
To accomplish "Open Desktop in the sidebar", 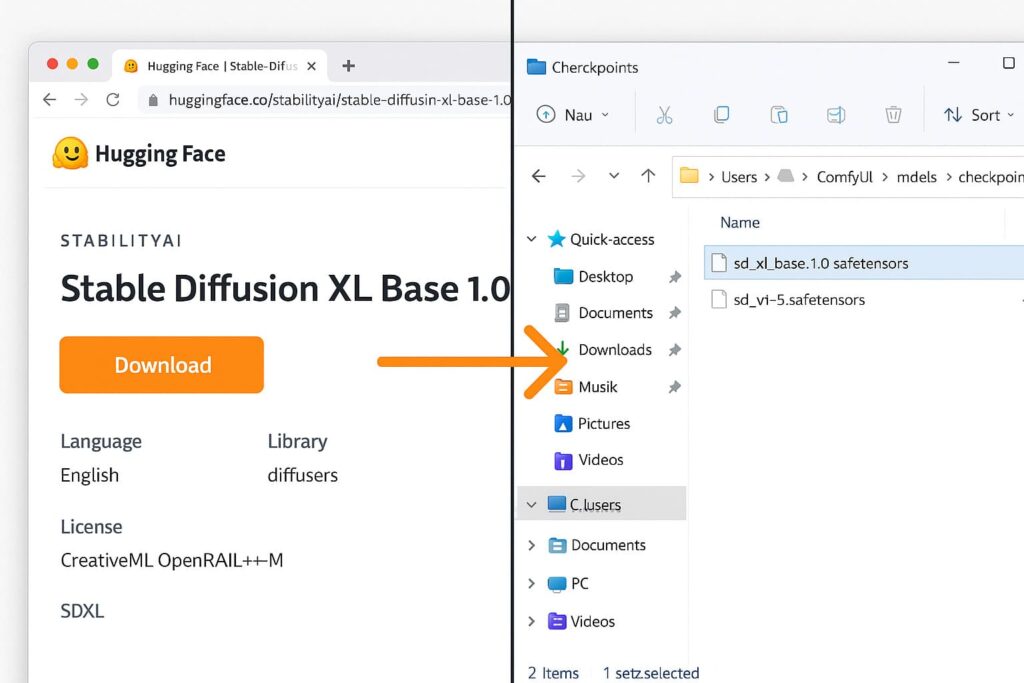I will pos(593,276).
